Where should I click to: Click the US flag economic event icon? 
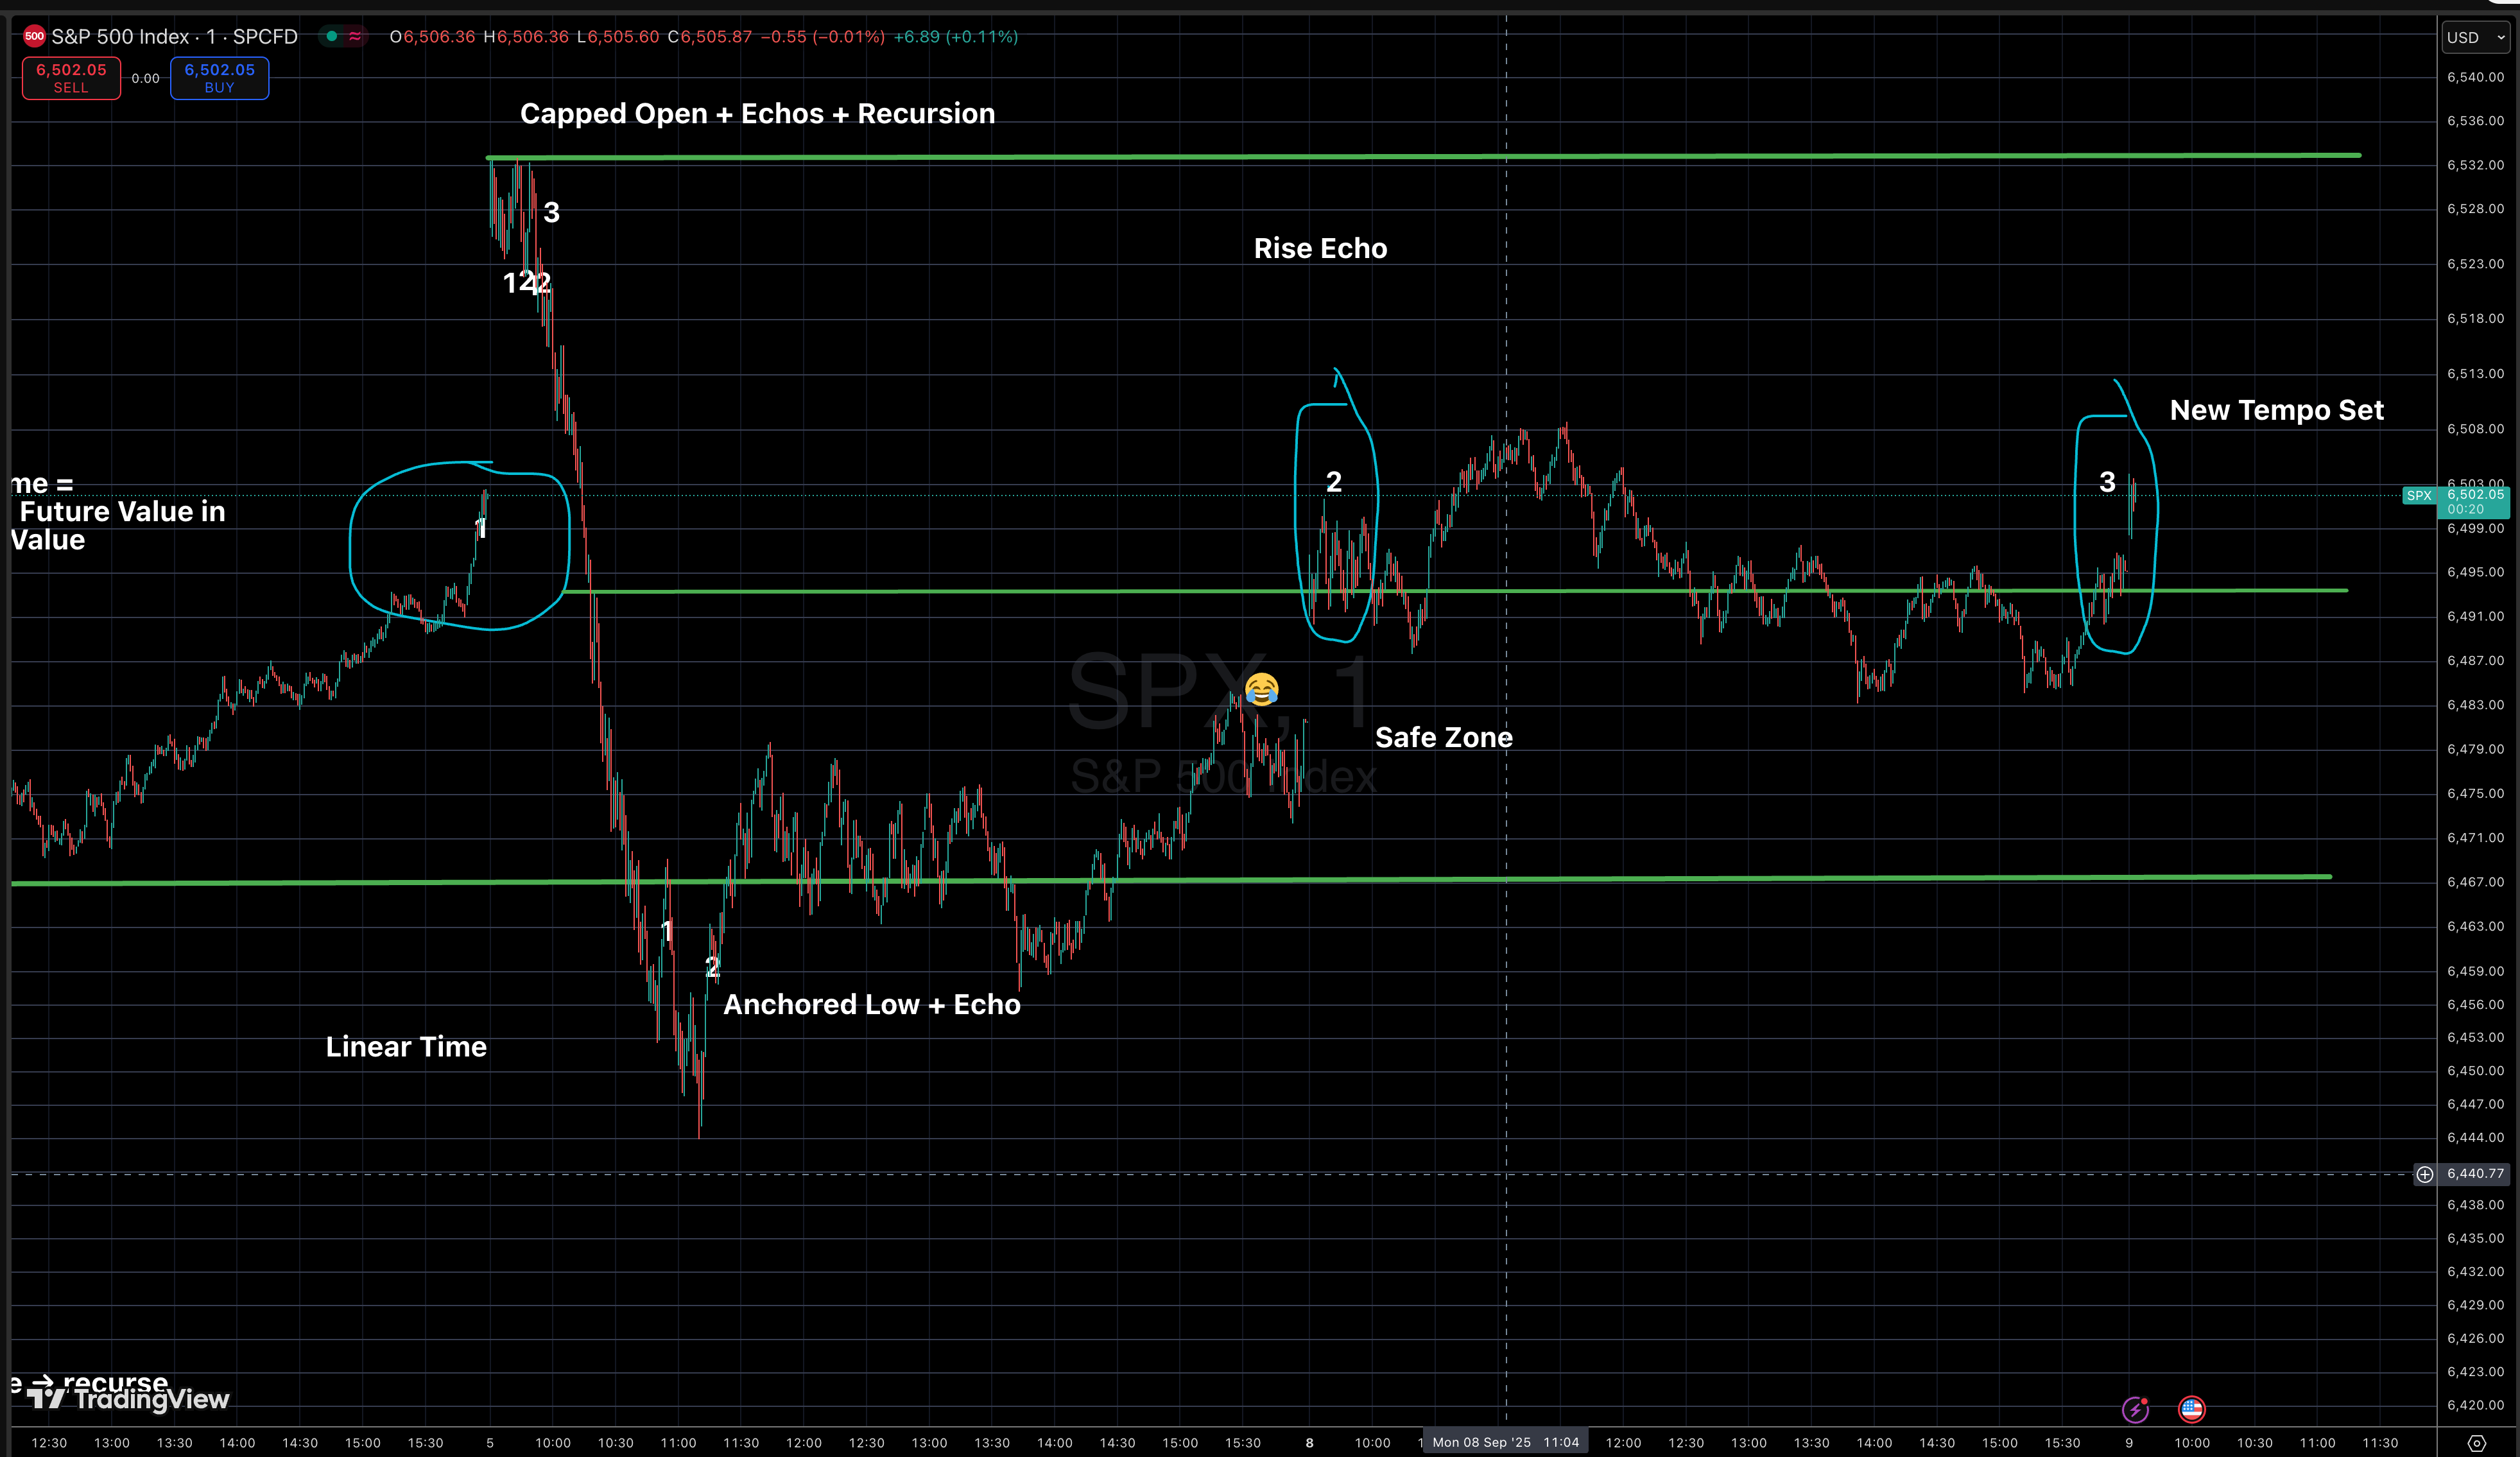(x=2191, y=1409)
